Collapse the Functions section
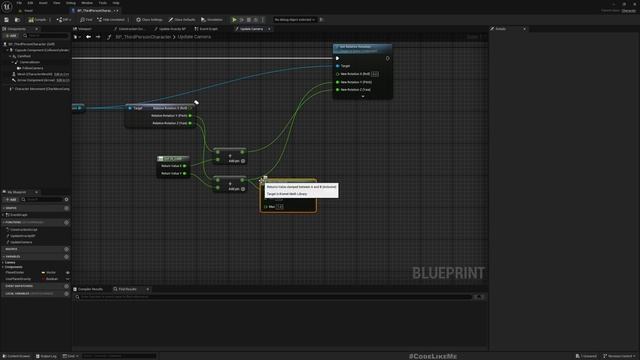Screen dimensions: 640x360 click(4, 222)
